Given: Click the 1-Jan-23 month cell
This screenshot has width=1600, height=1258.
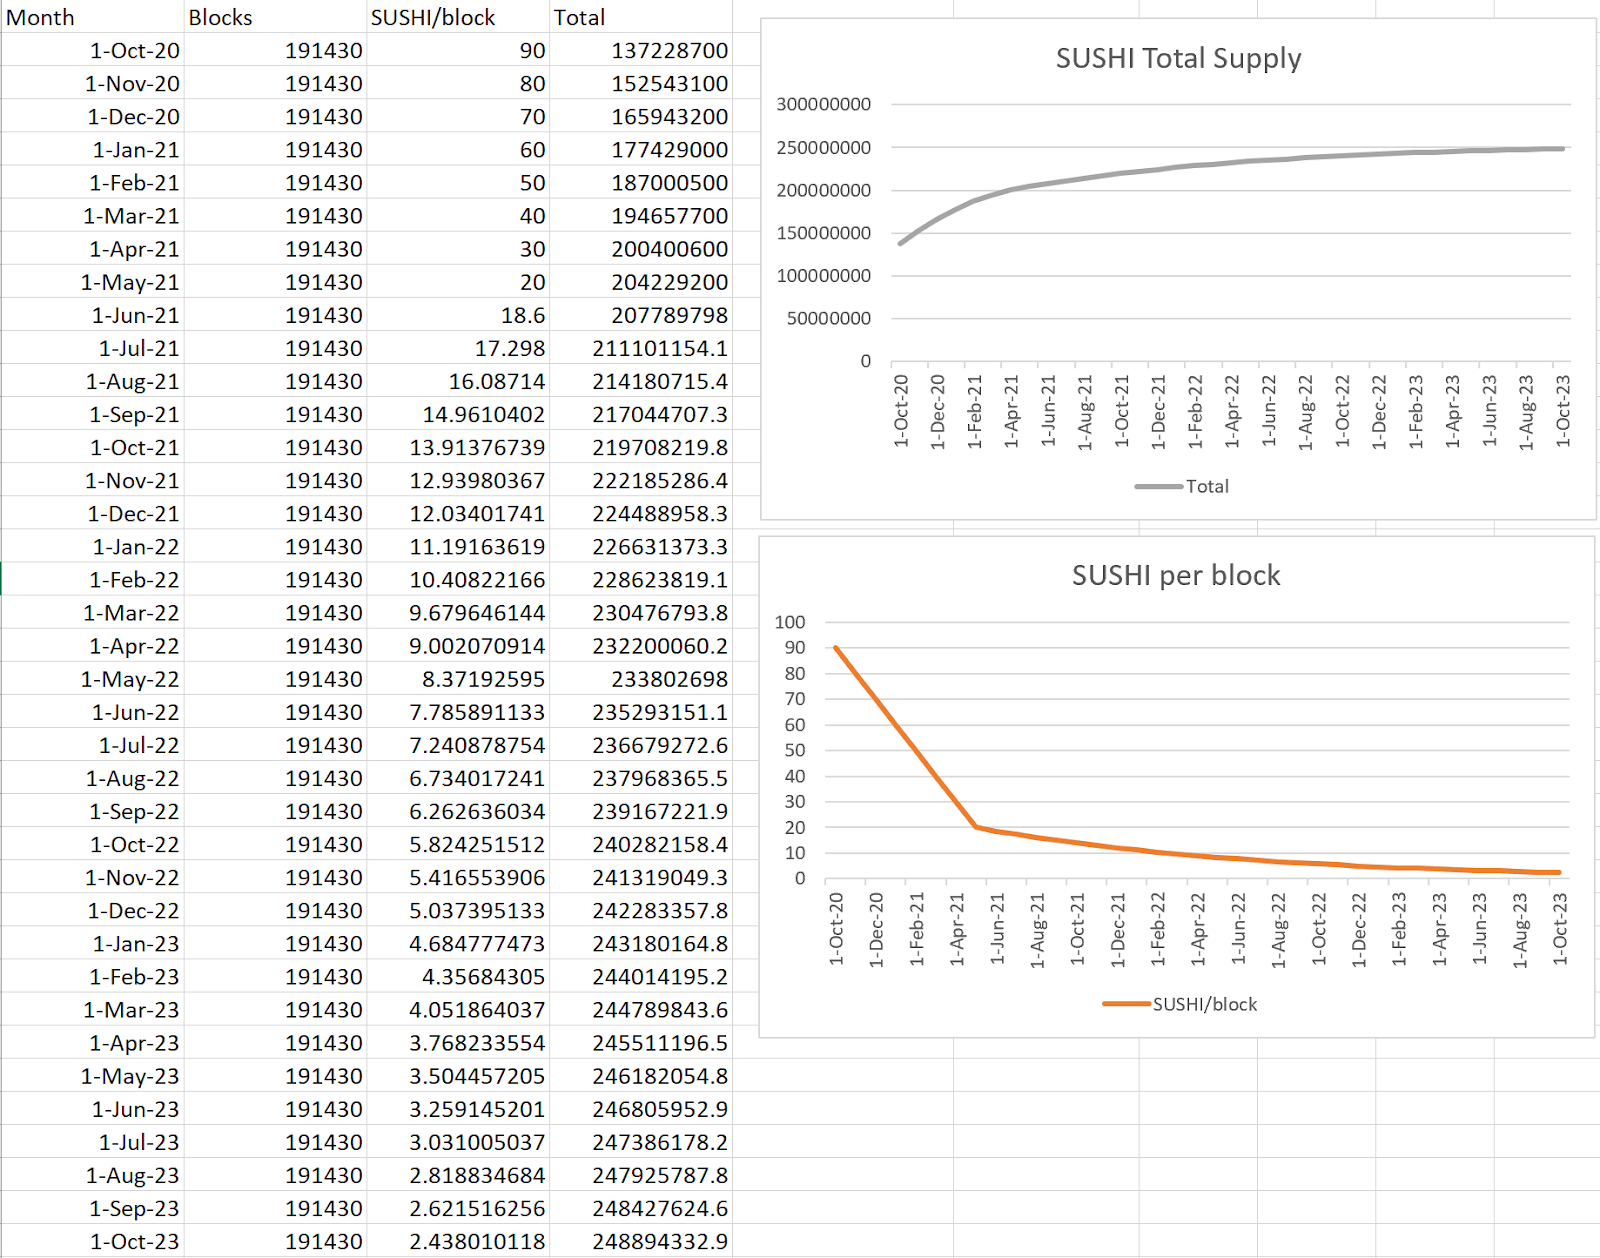Looking at the screenshot, I should coord(92,943).
